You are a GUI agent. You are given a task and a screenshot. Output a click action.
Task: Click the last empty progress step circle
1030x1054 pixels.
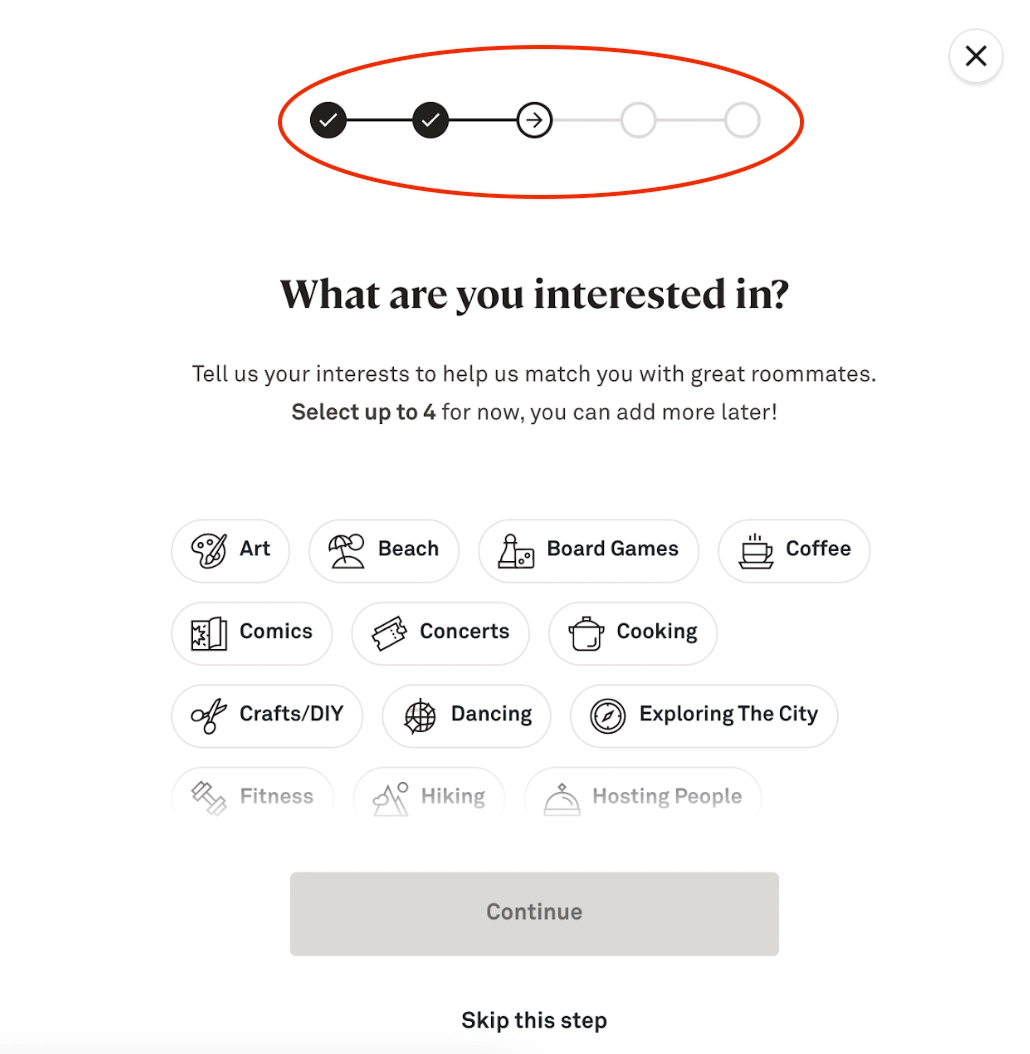point(742,121)
